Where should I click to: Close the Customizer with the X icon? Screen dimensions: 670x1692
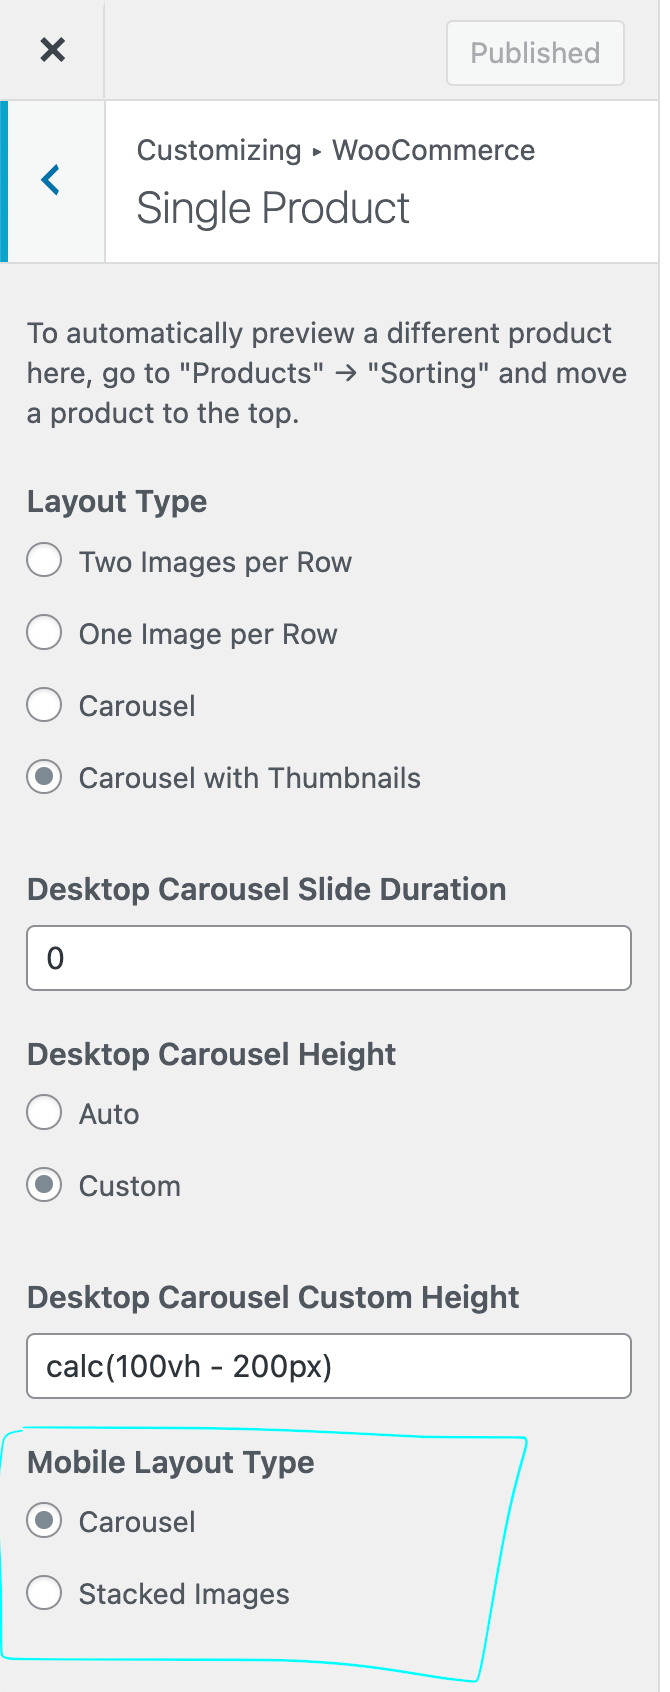click(x=52, y=50)
